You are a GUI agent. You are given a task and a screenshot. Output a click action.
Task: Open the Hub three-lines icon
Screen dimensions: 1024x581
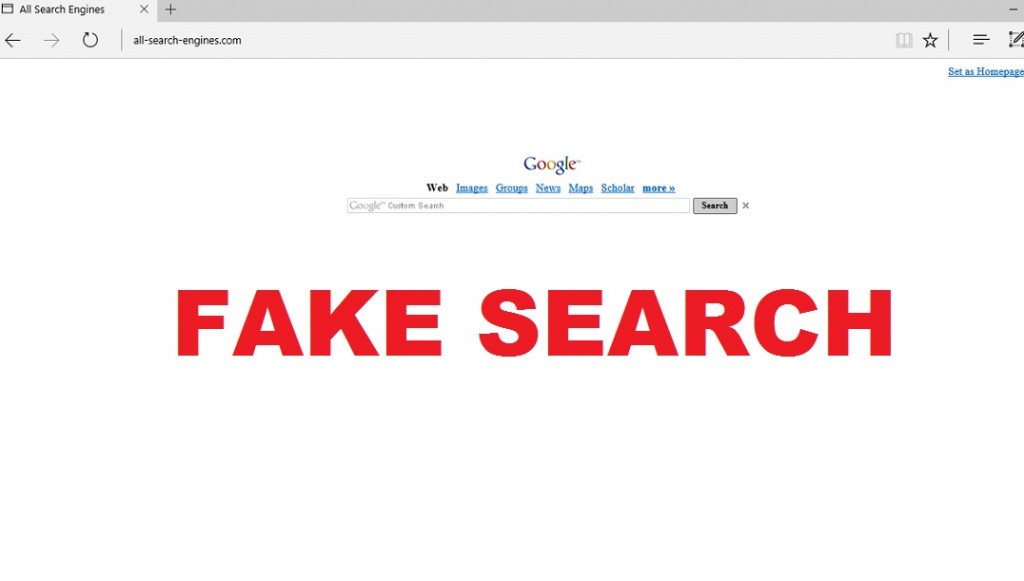980,40
